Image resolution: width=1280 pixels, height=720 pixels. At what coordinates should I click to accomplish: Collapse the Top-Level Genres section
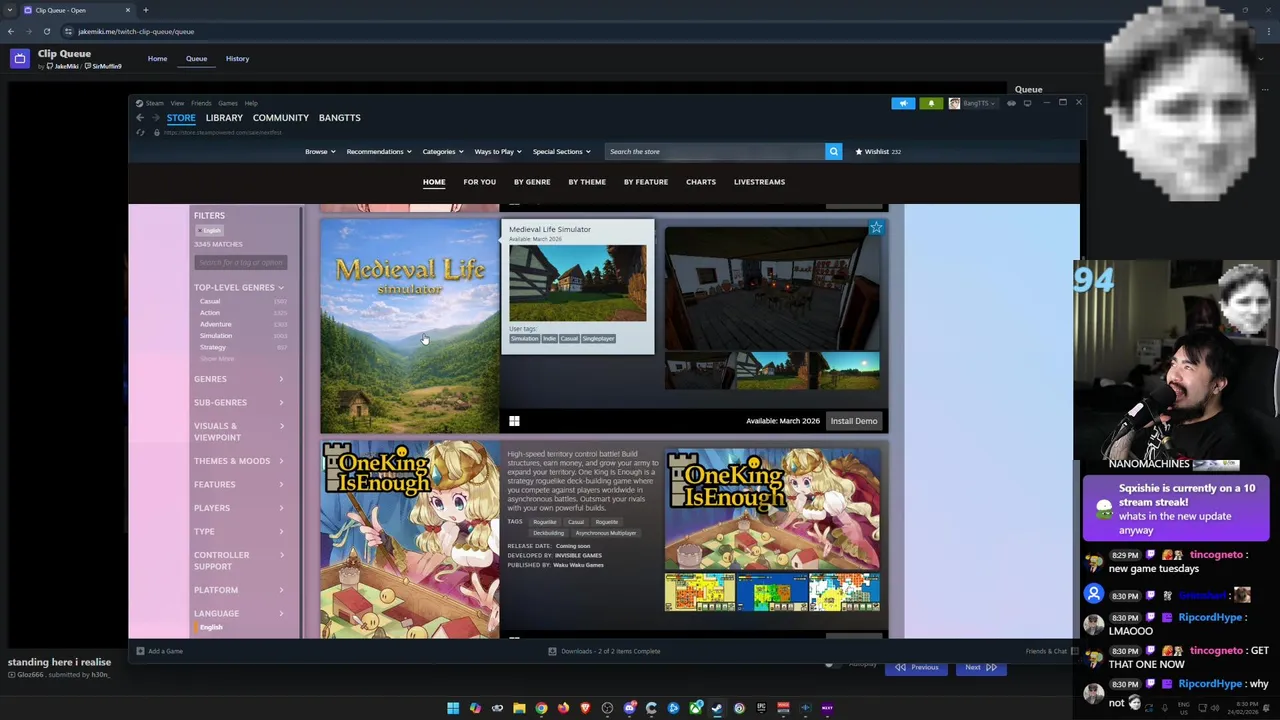[238, 287]
